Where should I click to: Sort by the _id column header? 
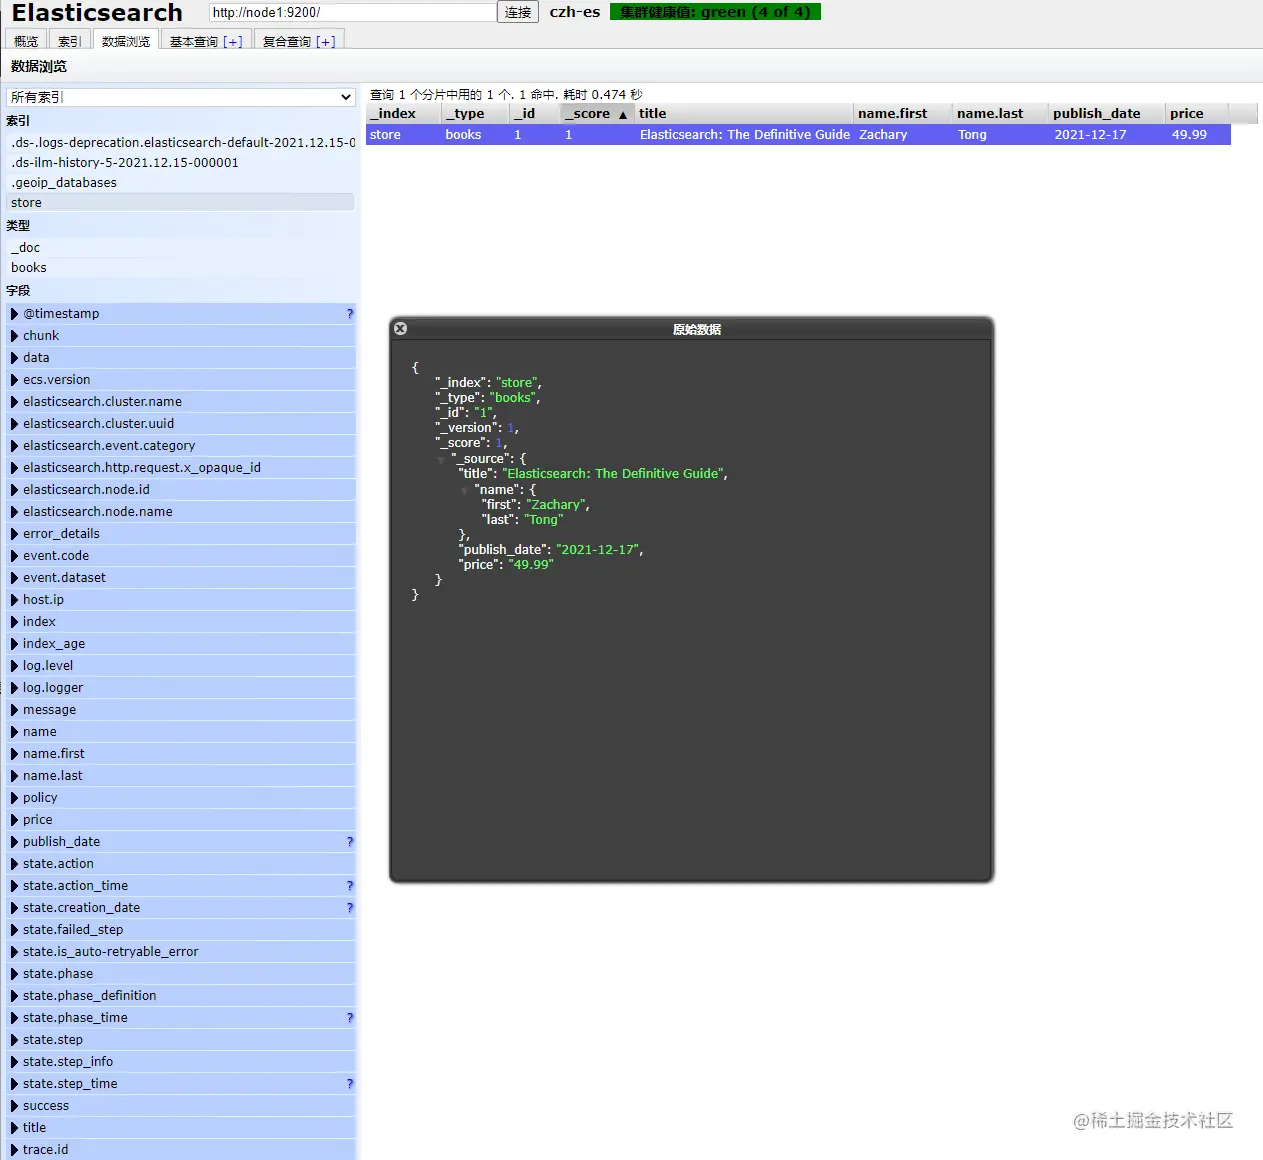[534, 114]
